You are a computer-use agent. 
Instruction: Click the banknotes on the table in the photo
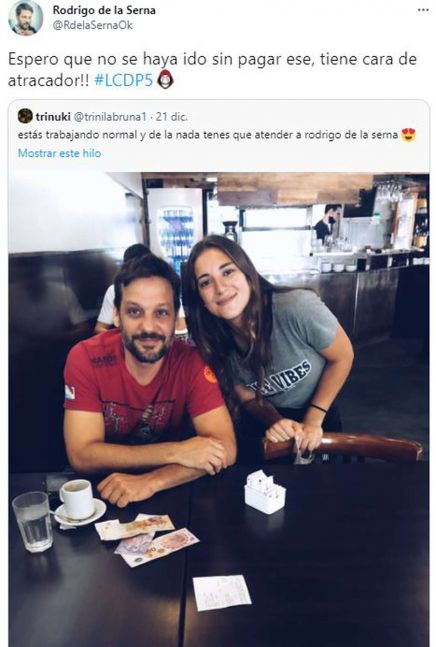pyautogui.click(x=146, y=539)
